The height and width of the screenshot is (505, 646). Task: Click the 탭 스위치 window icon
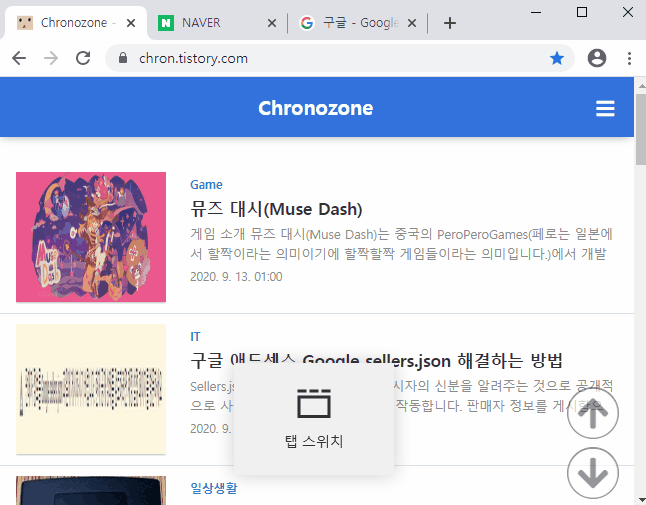click(314, 403)
